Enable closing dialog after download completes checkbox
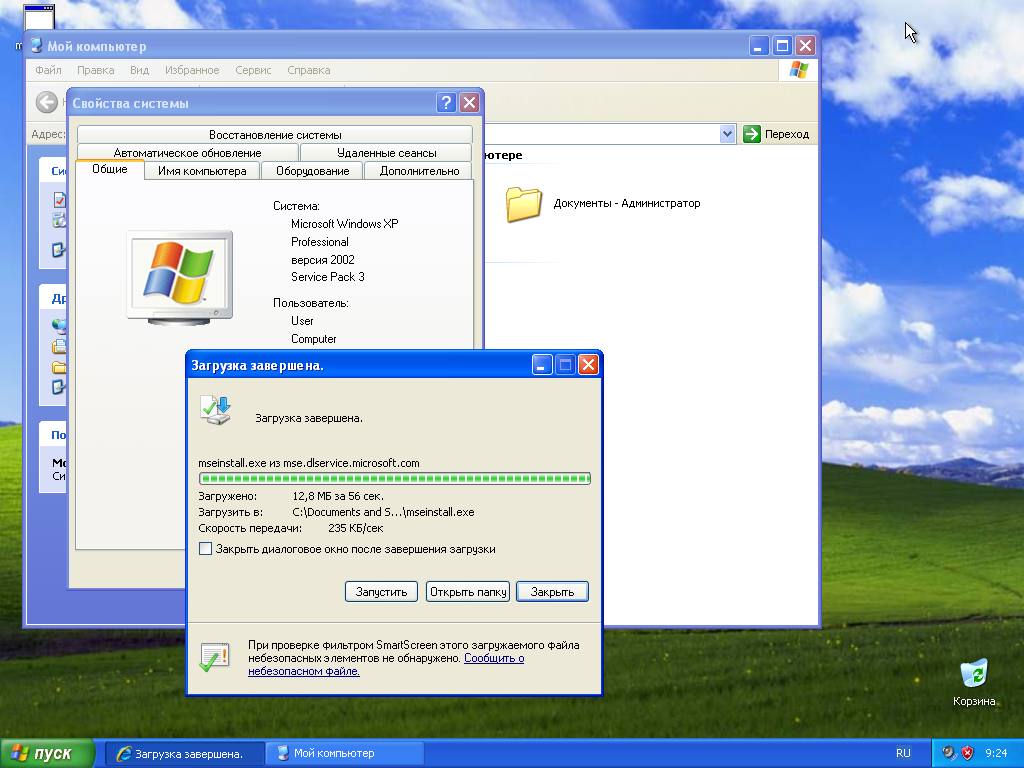The image size is (1024, 768). tap(206, 549)
